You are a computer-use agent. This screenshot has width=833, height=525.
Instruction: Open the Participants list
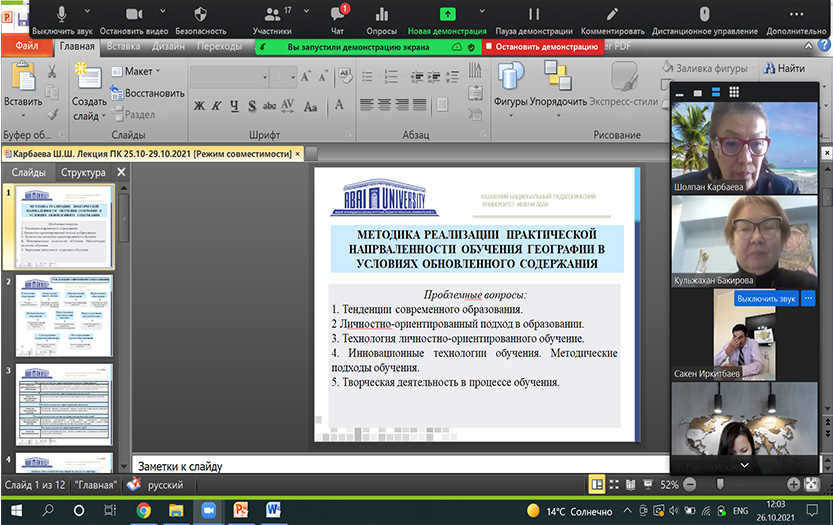[271, 14]
